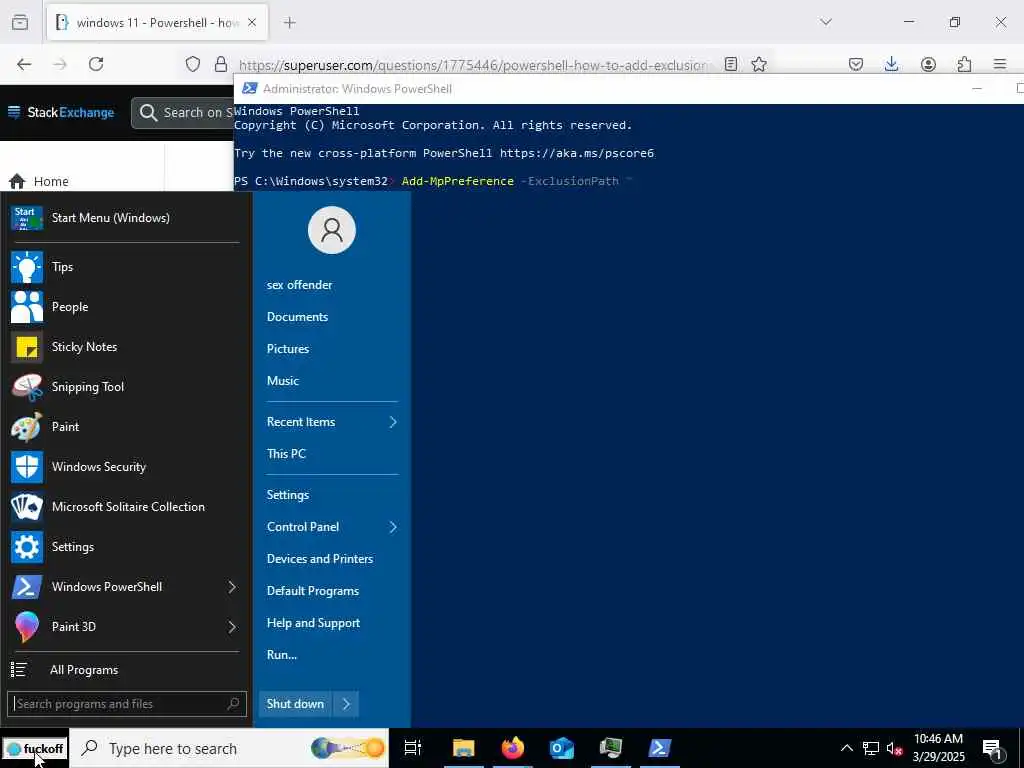1024x768 pixels.
Task: Open Settings from pinned programs list
Action: click(x=124, y=547)
